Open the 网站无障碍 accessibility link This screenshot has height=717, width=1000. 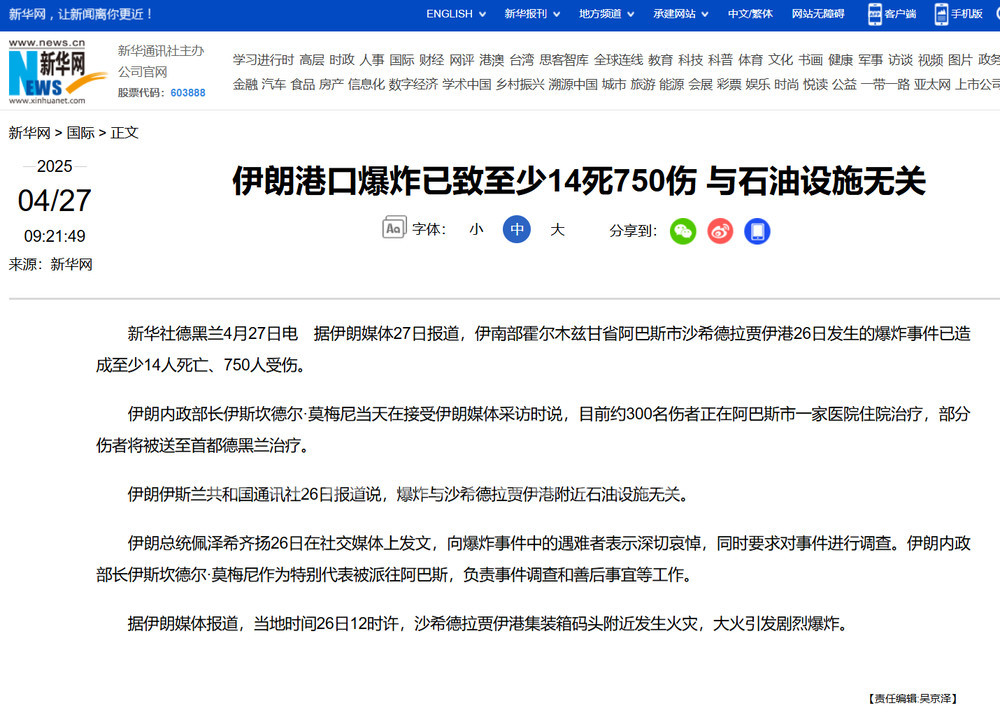click(x=818, y=14)
